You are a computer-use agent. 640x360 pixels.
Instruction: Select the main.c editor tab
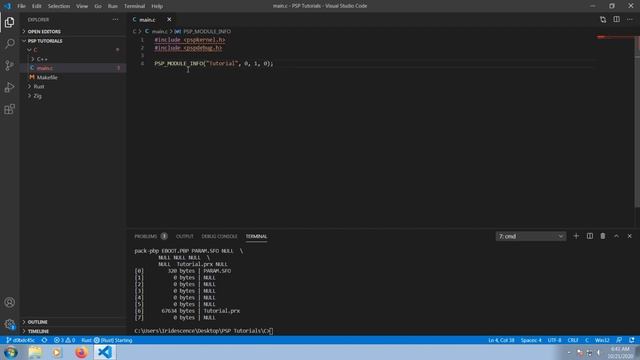click(x=152, y=20)
